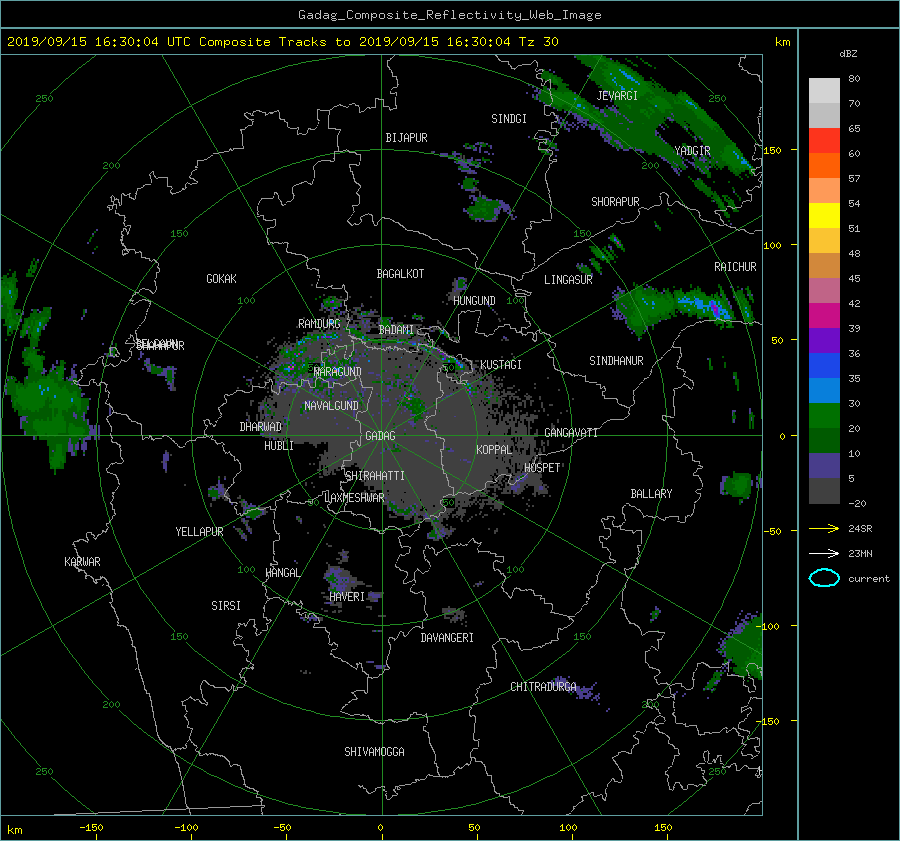Click the BALLARY city label

[651, 494]
